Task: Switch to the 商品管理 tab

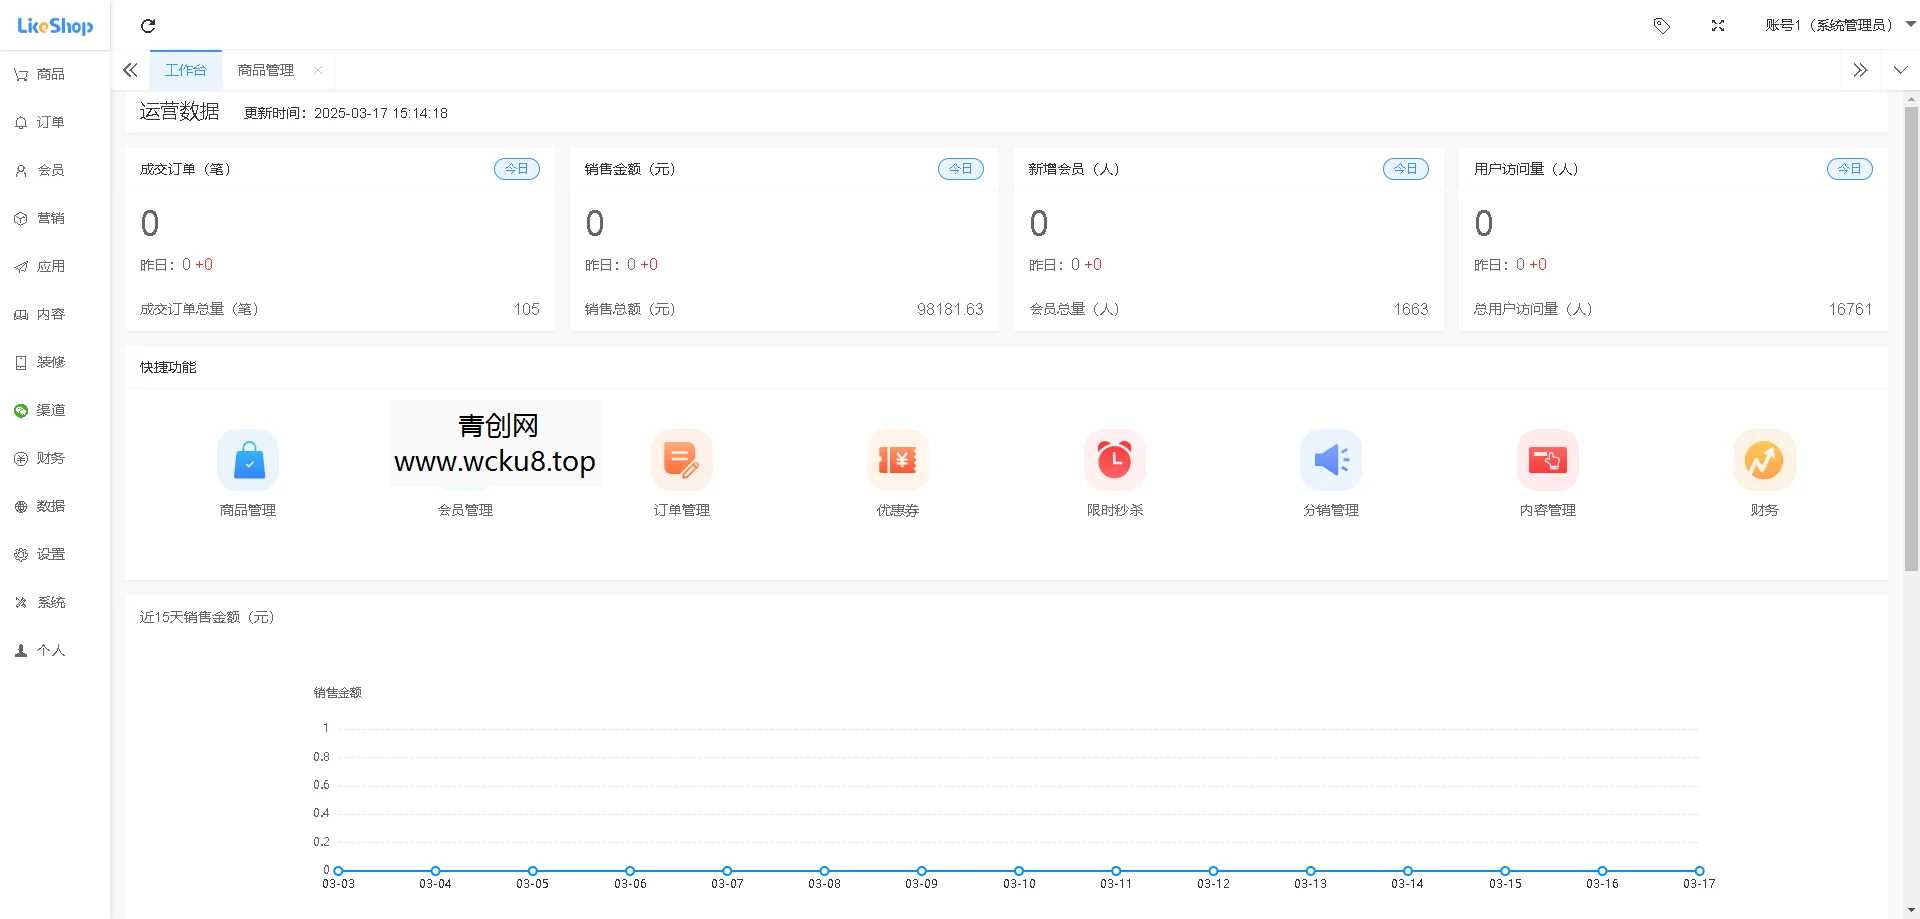Action: [265, 70]
